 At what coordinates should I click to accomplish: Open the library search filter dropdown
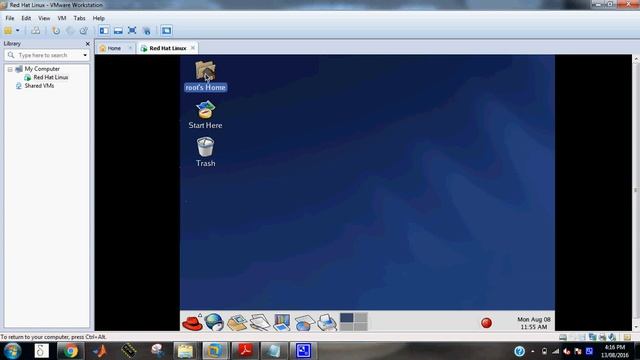[x=85, y=55]
